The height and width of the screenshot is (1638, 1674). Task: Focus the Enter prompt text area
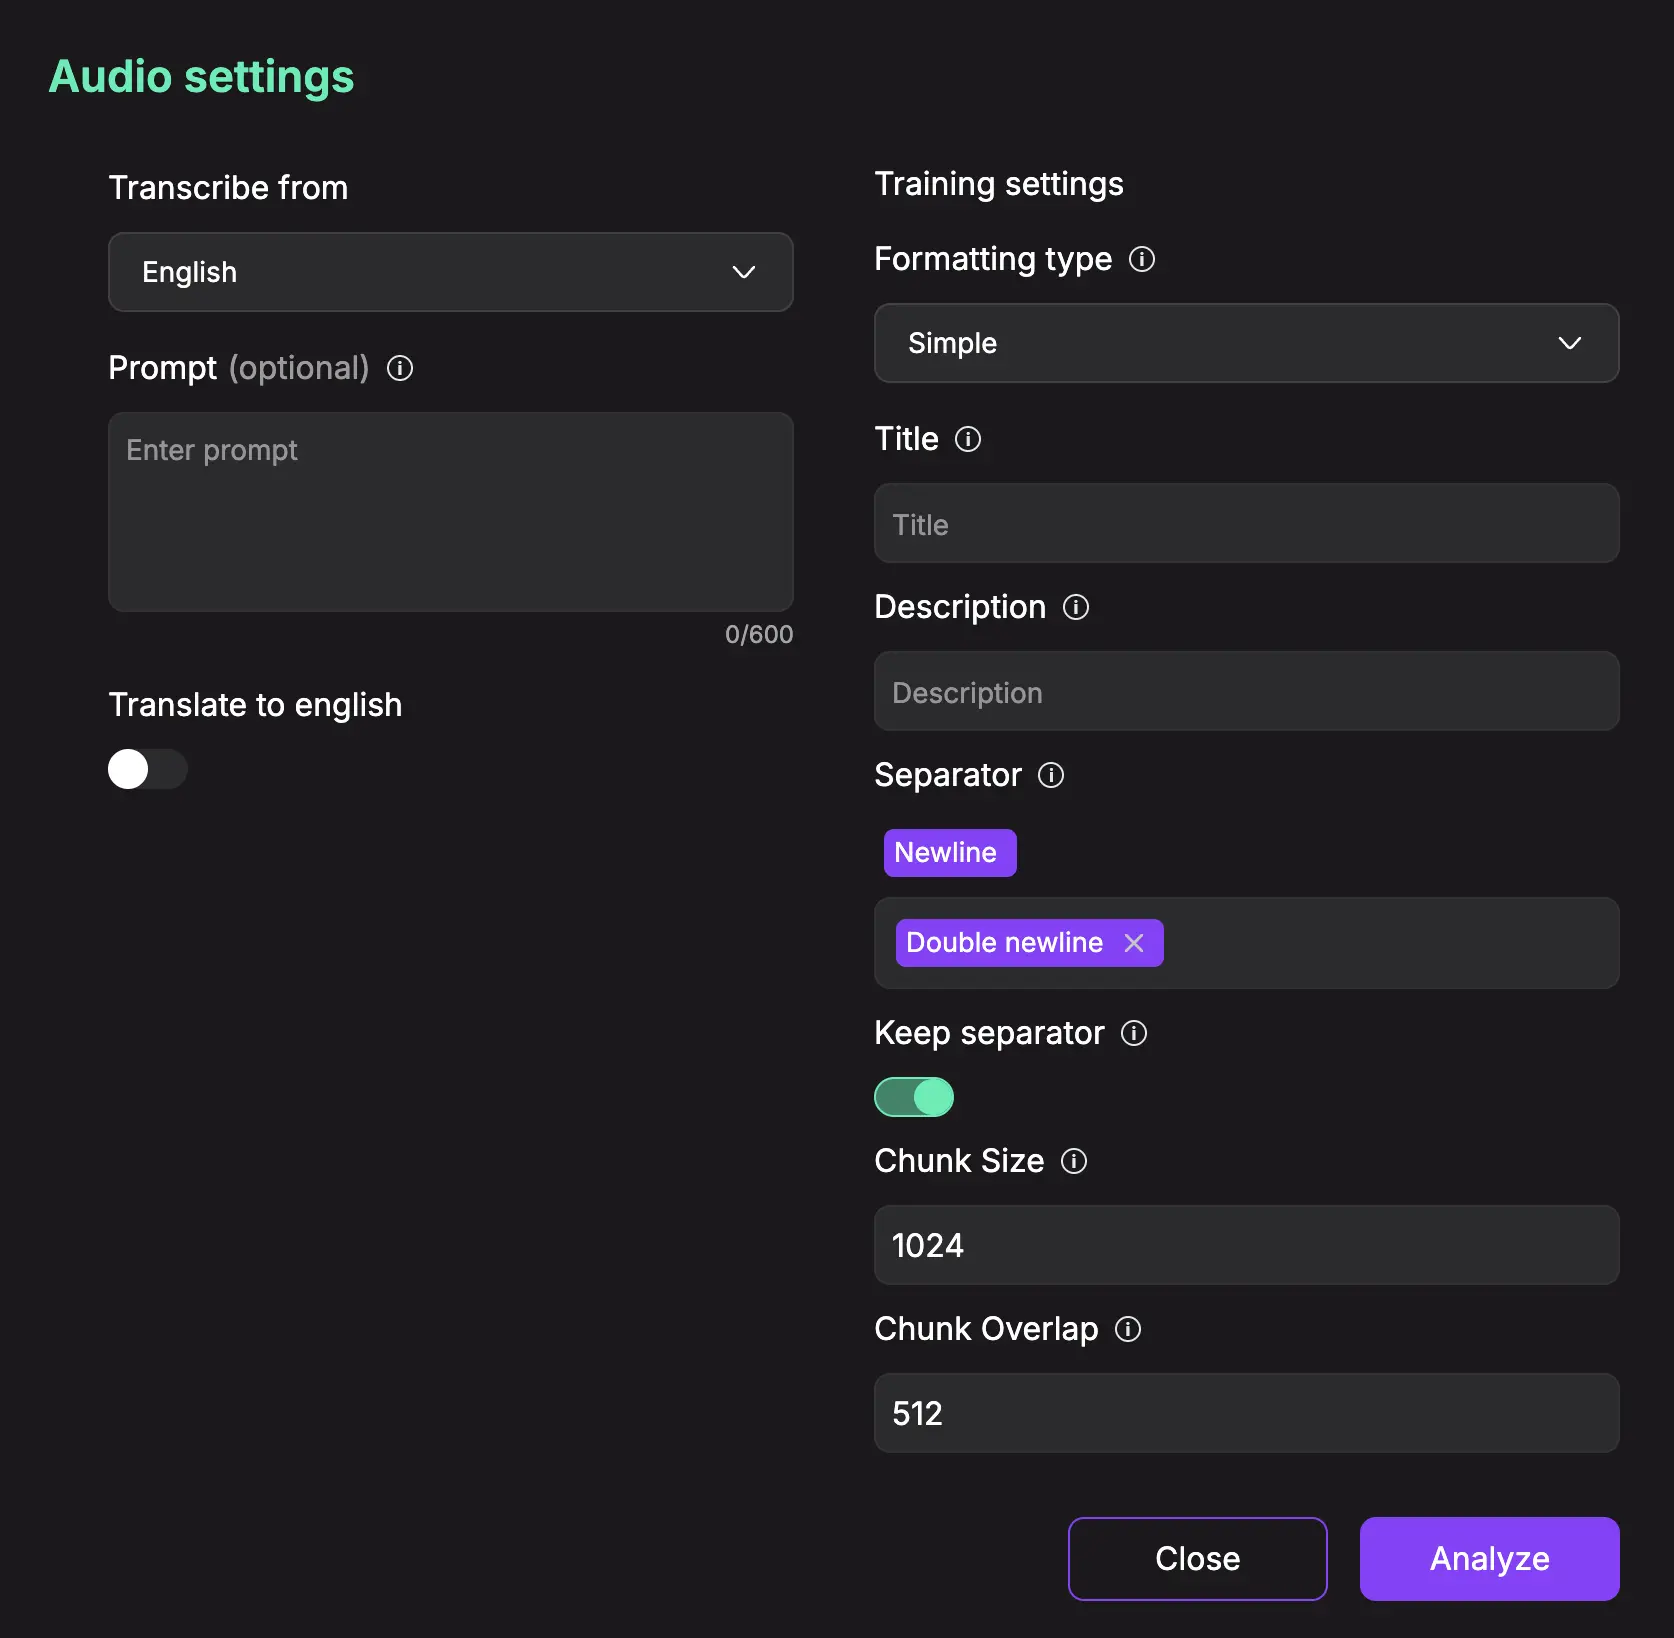[450, 511]
